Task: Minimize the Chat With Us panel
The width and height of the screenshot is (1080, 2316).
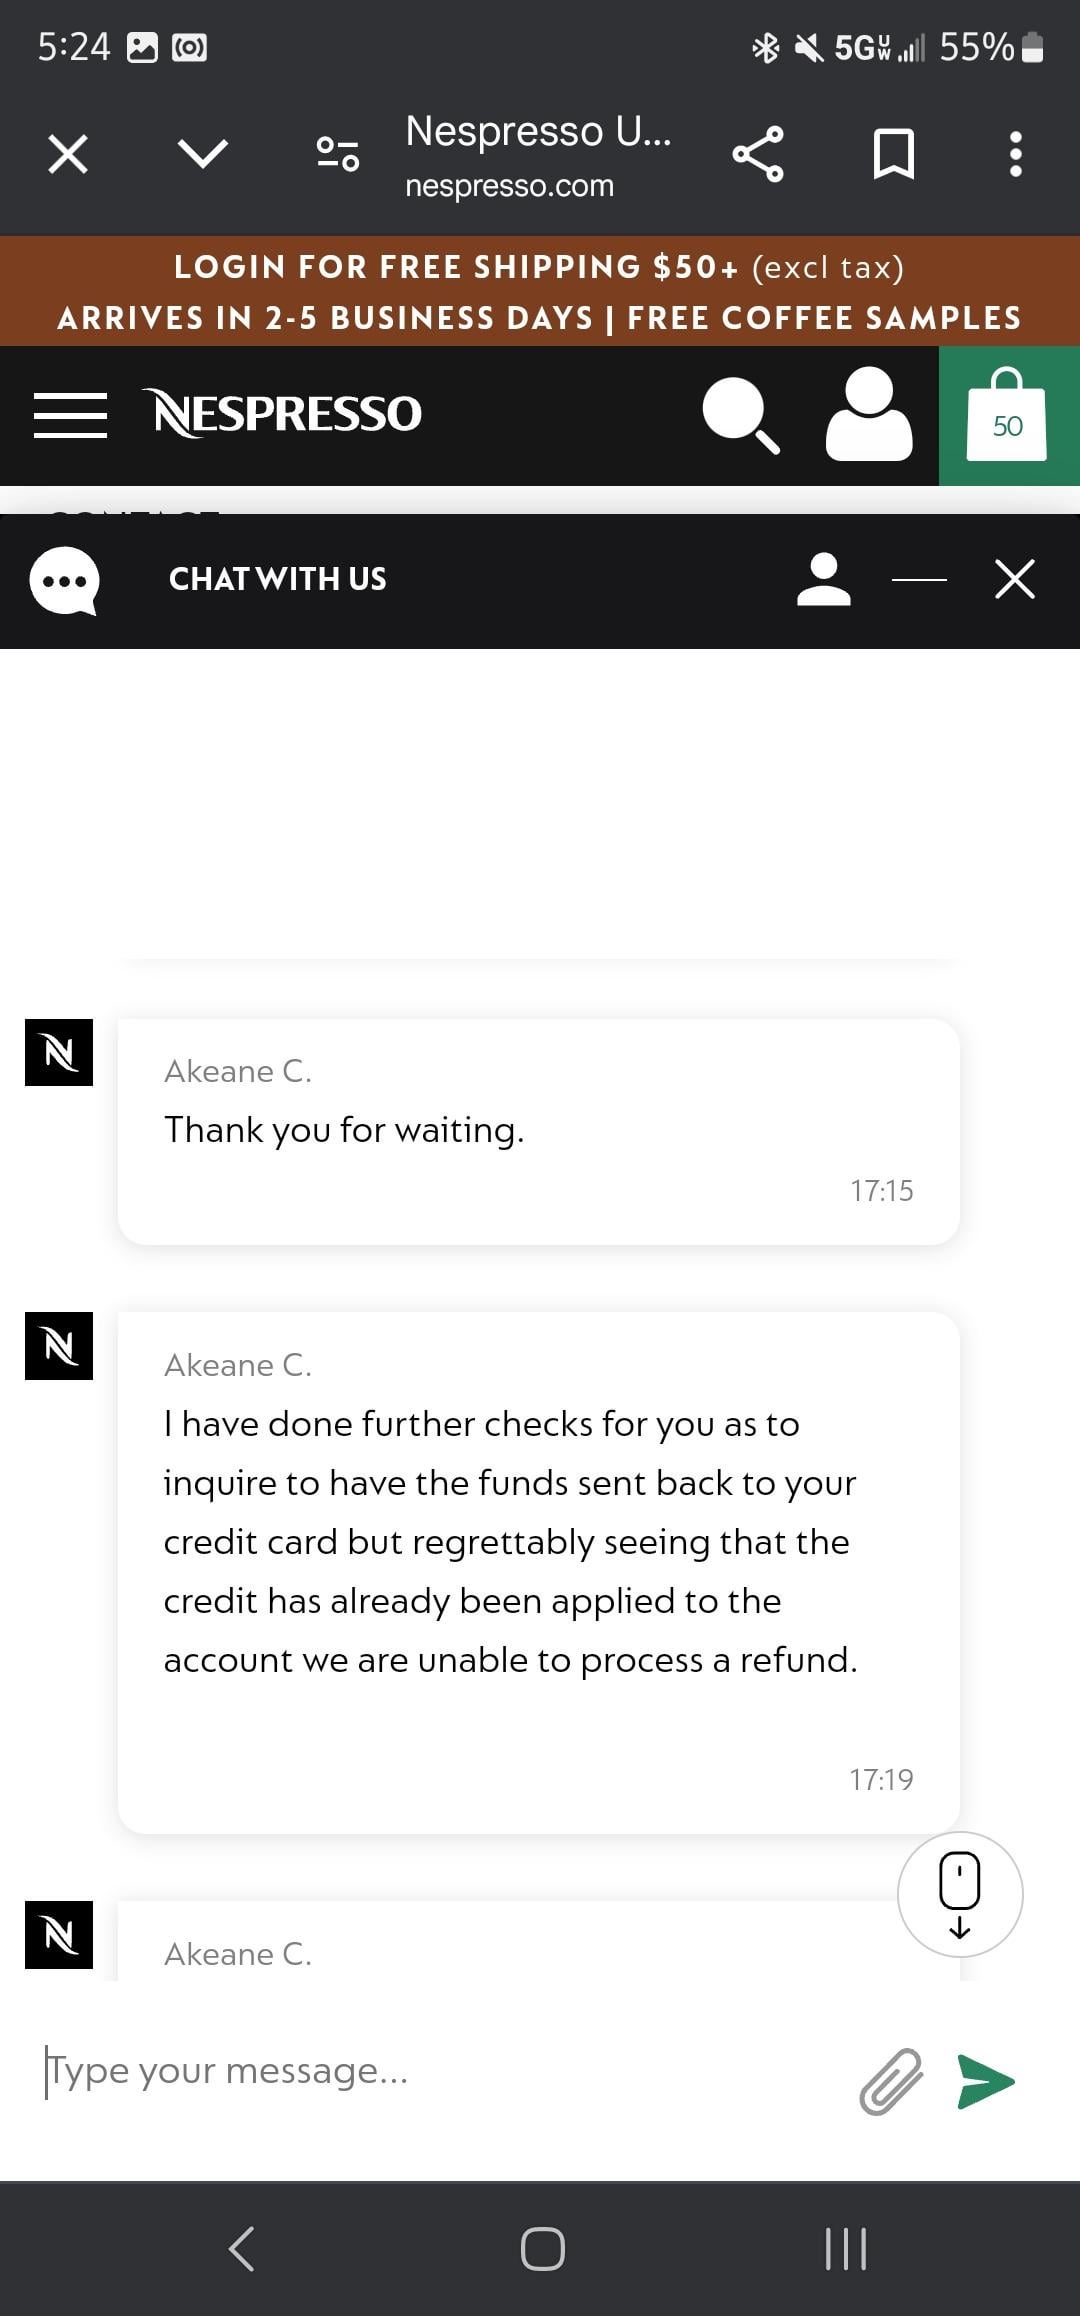Action: (919, 579)
